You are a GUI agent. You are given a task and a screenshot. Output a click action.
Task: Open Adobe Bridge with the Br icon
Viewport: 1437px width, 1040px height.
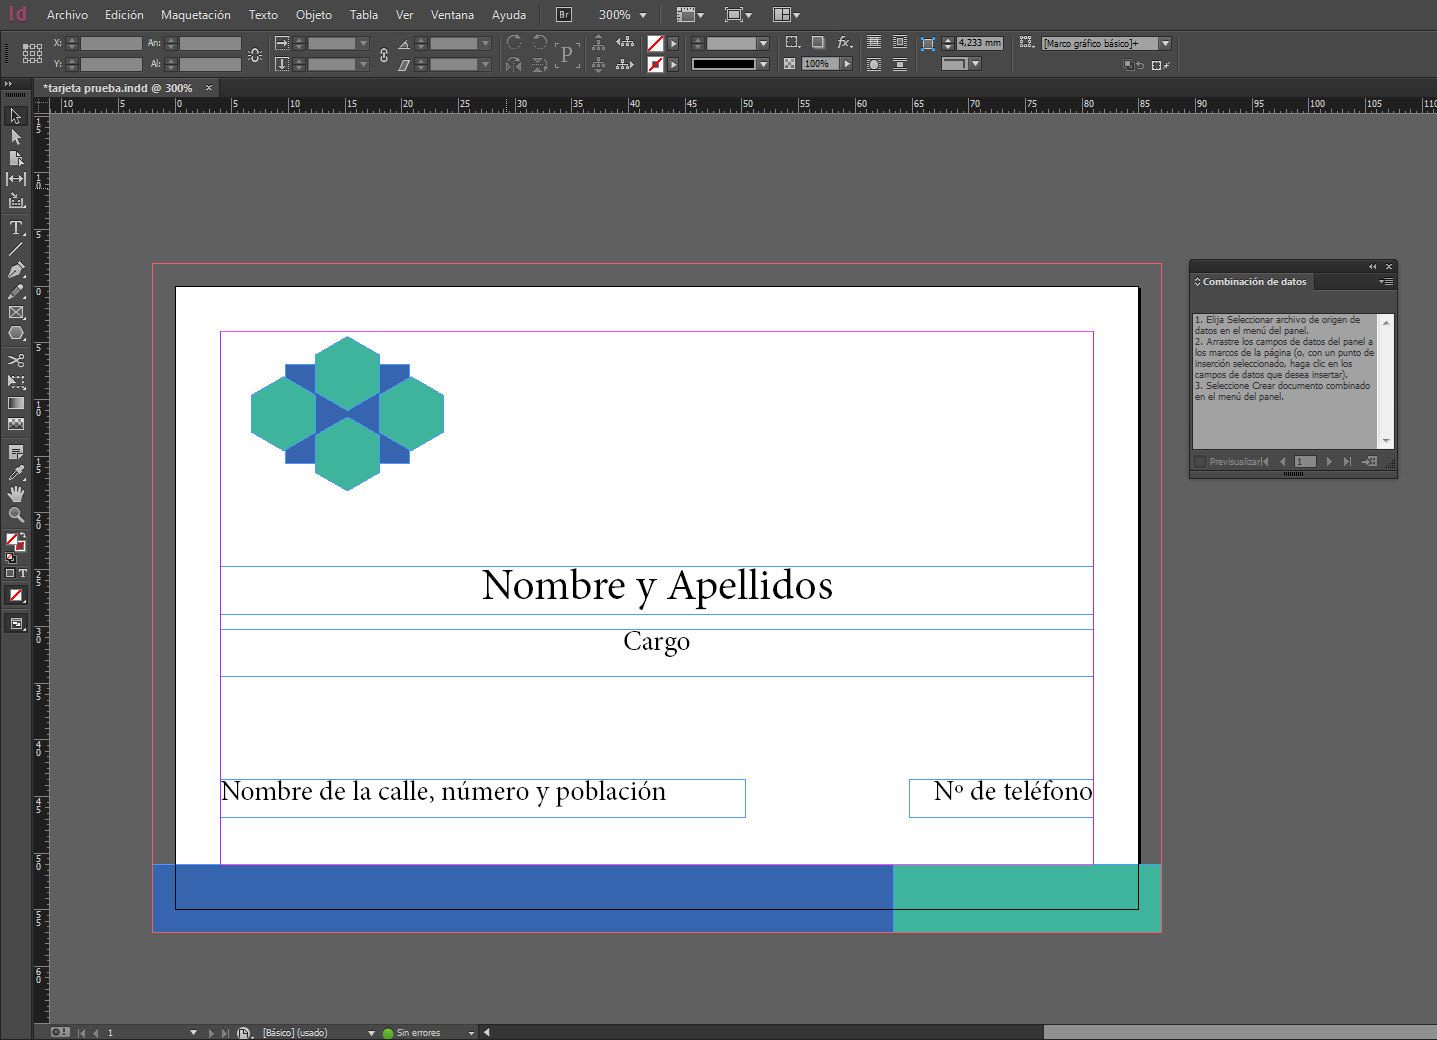coord(564,15)
